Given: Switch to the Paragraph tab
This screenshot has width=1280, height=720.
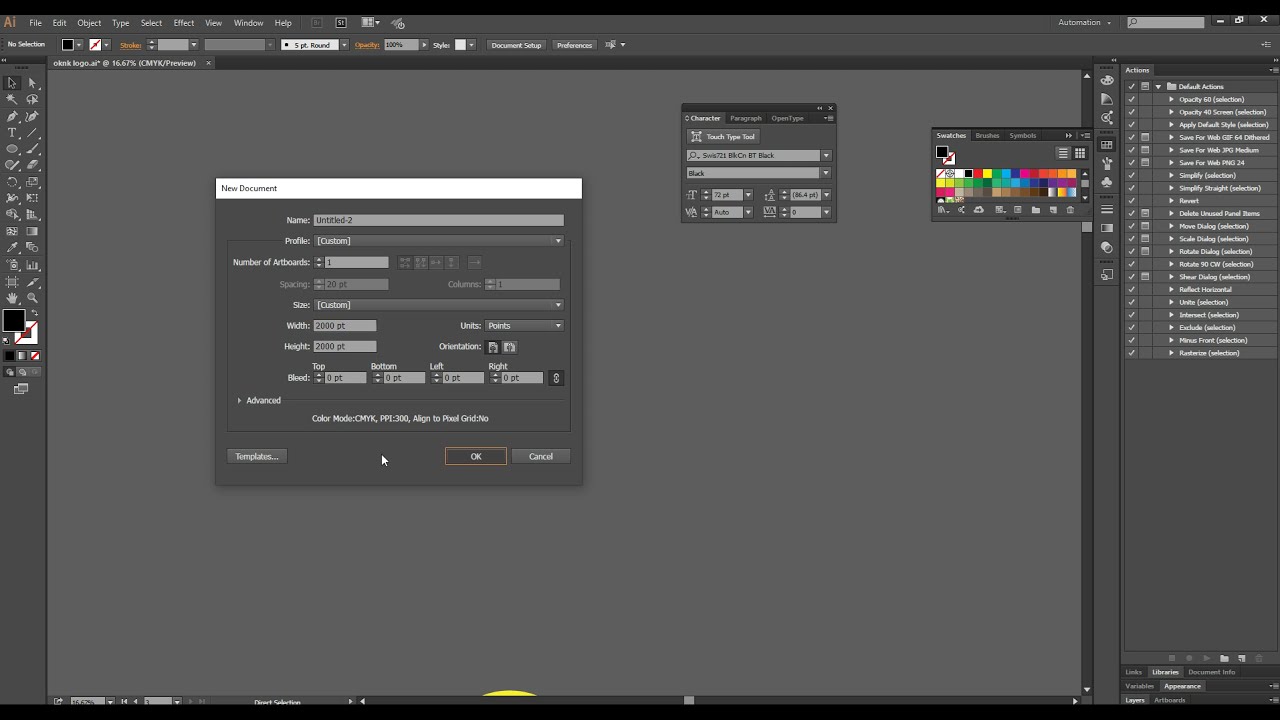Looking at the screenshot, I should [x=745, y=118].
